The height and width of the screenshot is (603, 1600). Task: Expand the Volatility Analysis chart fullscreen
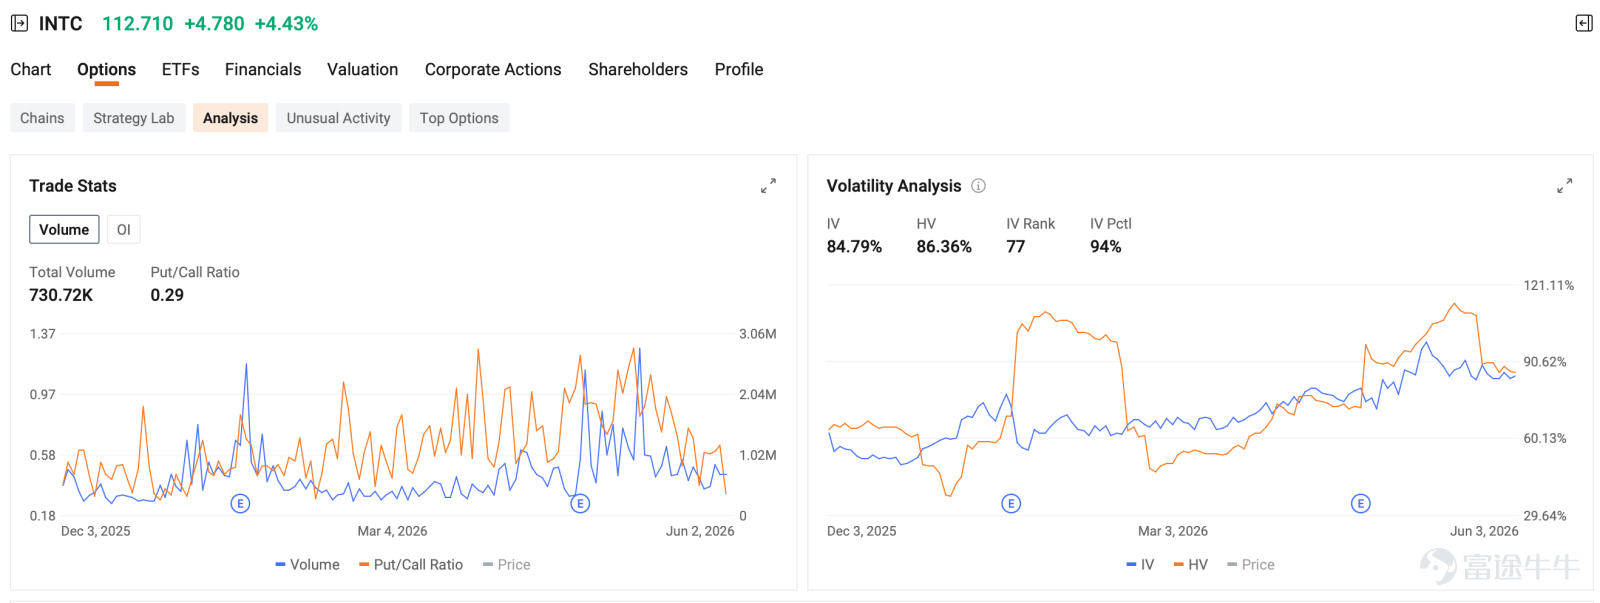[x=1565, y=186]
